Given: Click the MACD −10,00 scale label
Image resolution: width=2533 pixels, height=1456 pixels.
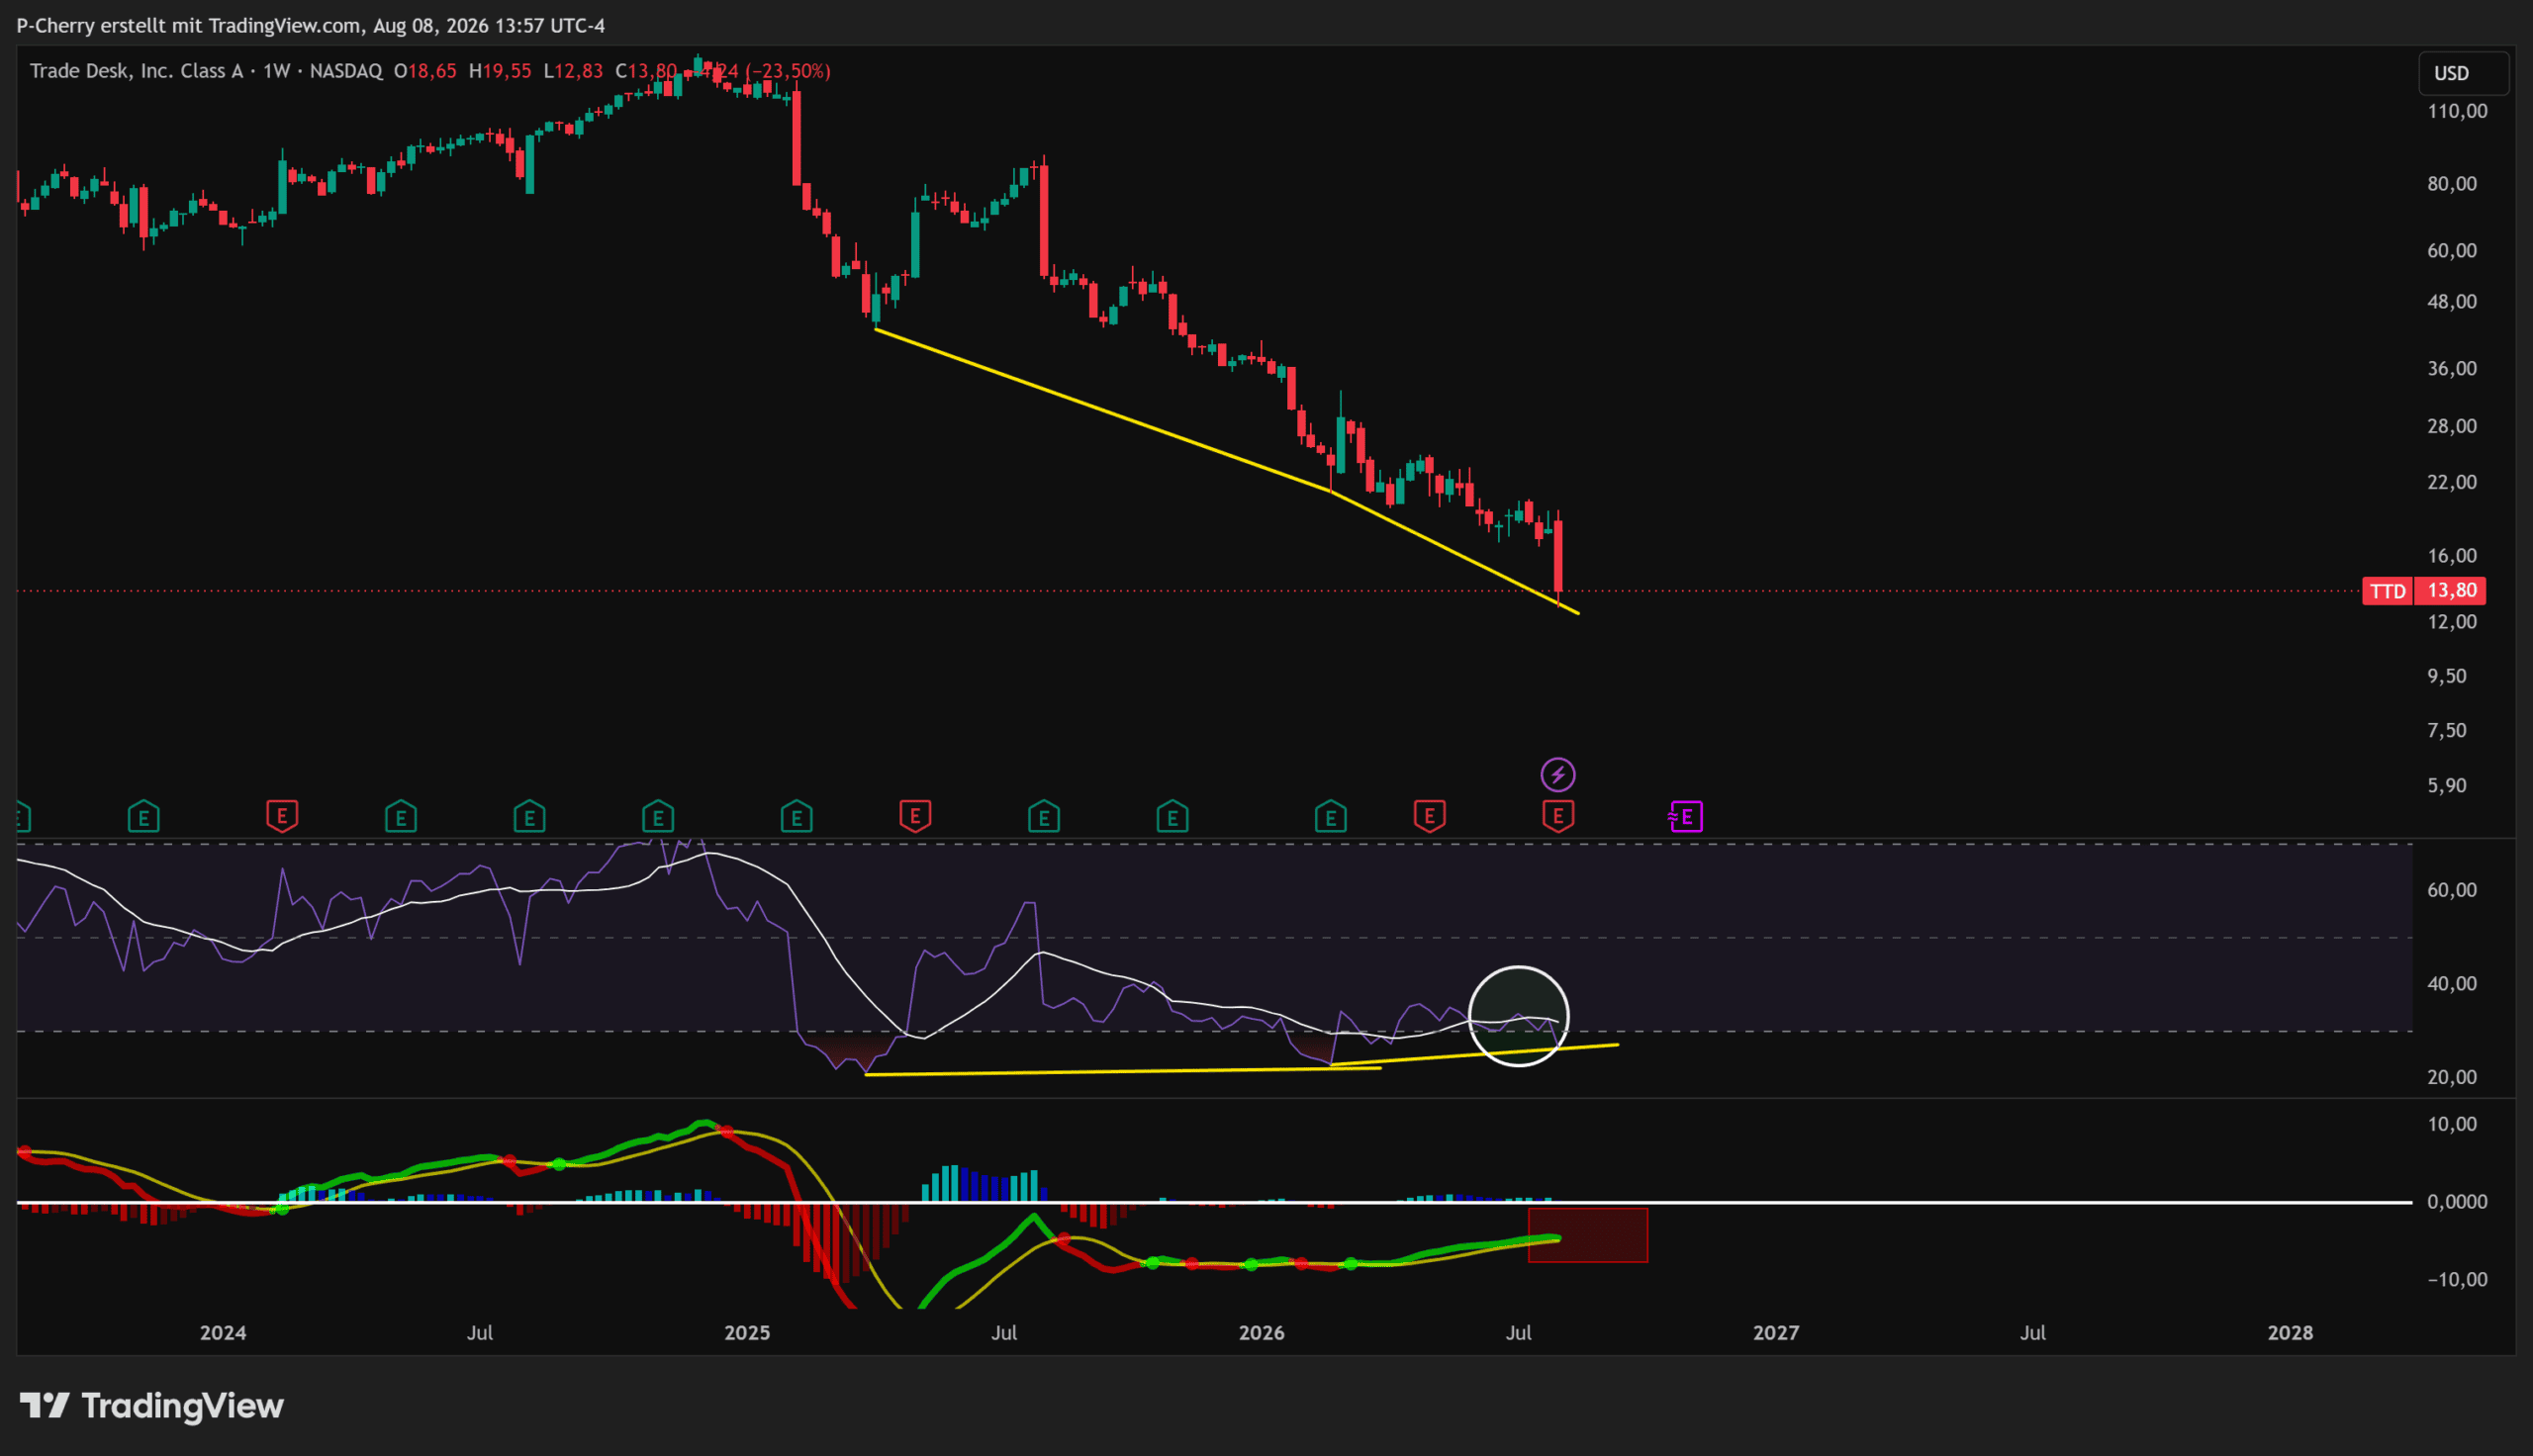Looking at the screenshot, I should click(2457, 1280).
